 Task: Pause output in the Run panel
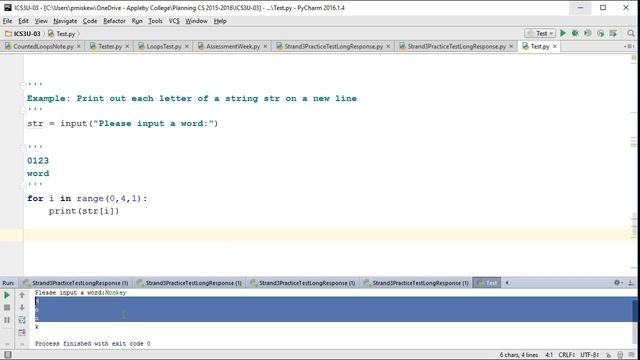pyautogui.click(x=7, y=320)
